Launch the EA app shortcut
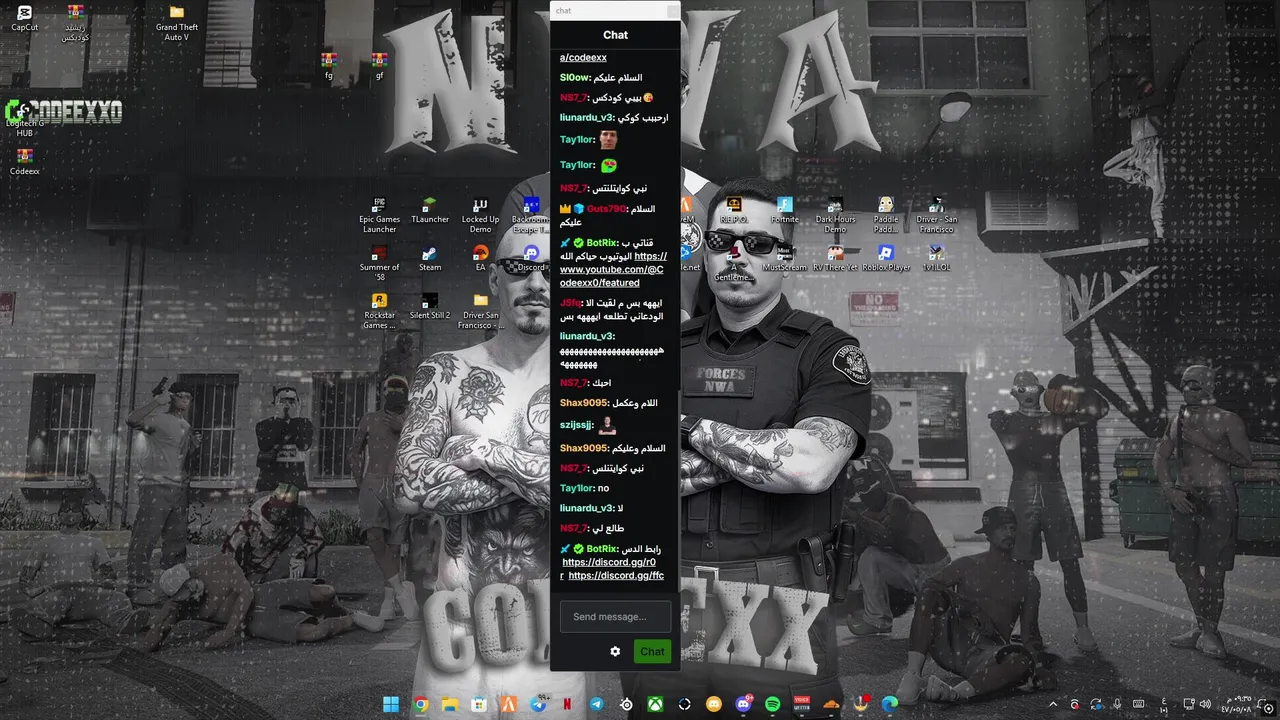This screenshot has height=720, width=1280. point(480,259)
